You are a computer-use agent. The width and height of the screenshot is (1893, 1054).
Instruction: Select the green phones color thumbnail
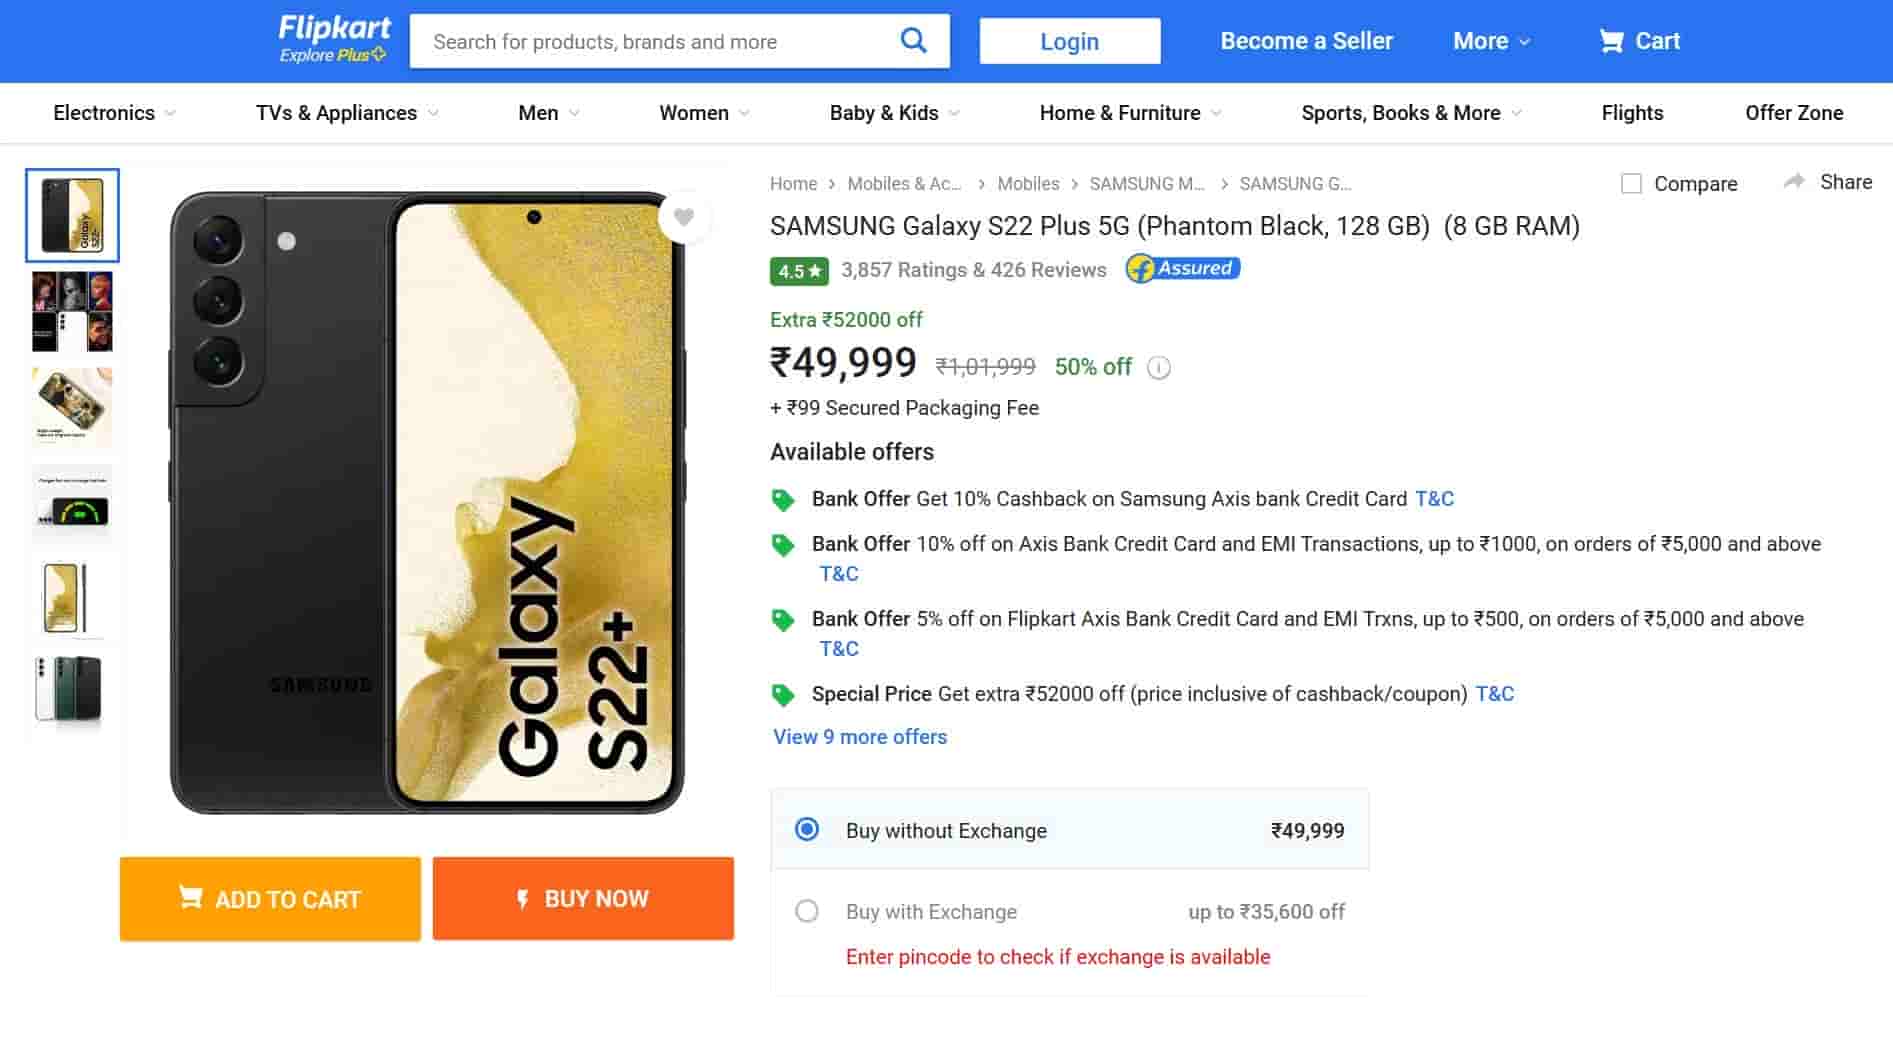[x=71, y=689]
